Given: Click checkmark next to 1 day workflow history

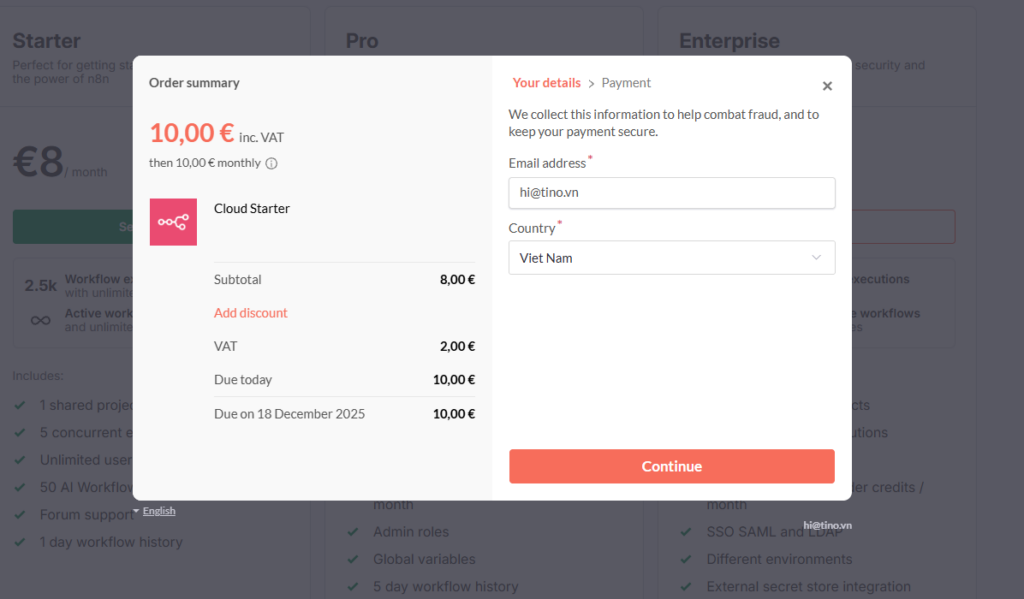Looking at the screenshot, I should coord(19,542).
